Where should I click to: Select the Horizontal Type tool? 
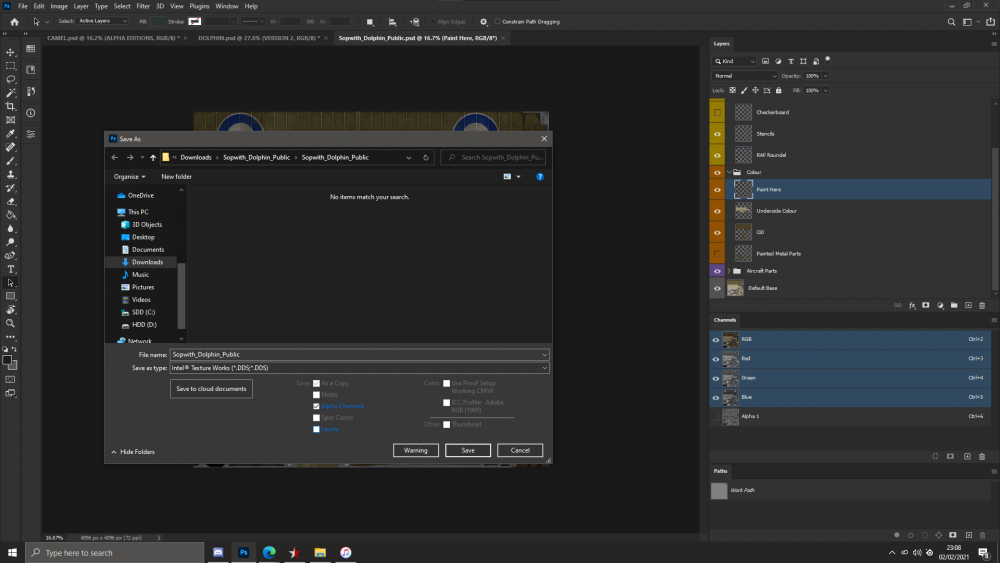[11, 269]
